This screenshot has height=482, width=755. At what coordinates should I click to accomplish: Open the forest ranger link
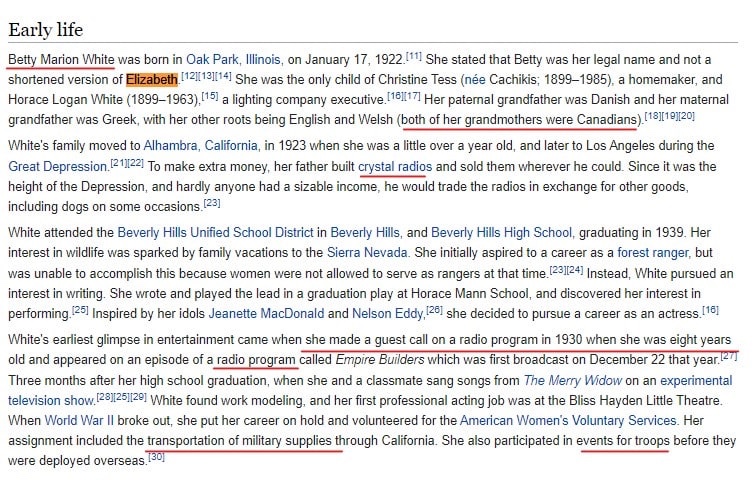coord(653,253)
